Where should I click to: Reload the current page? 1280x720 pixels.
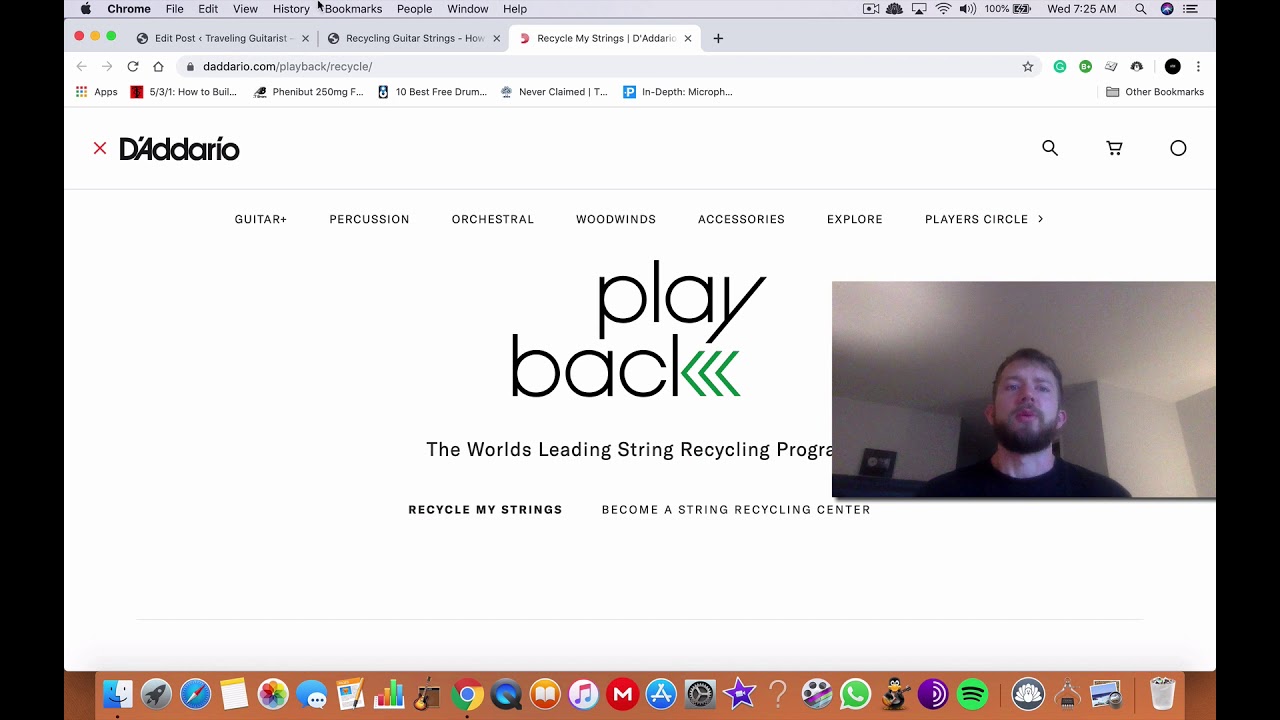coord(132,66)
